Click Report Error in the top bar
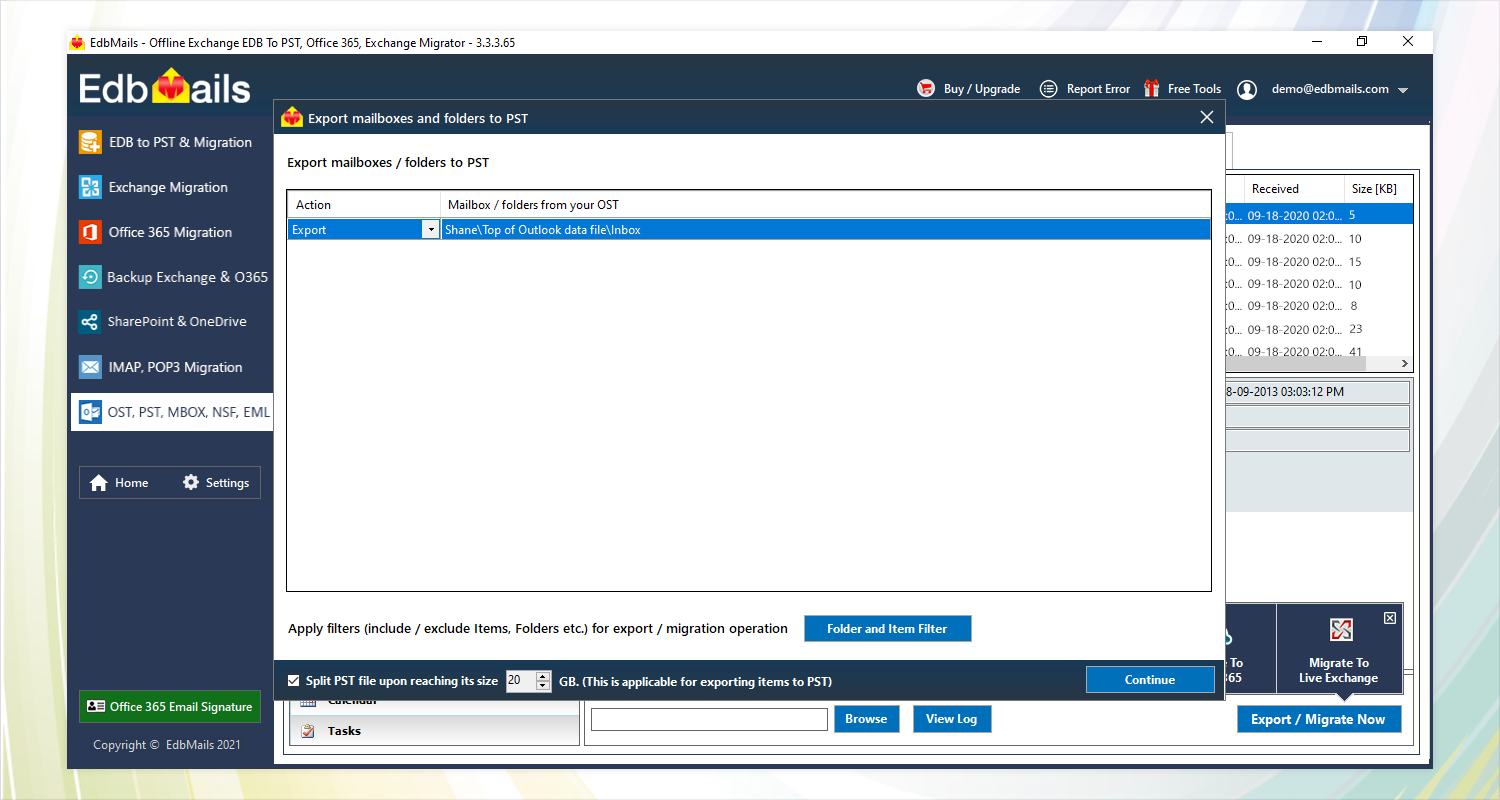Screen dimensions: 1500x800 pyautogui.click(x=1085, y=89)
